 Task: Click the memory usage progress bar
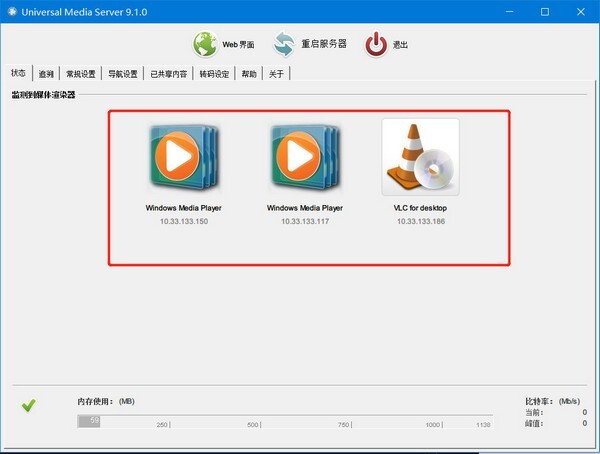pos(285,421)
